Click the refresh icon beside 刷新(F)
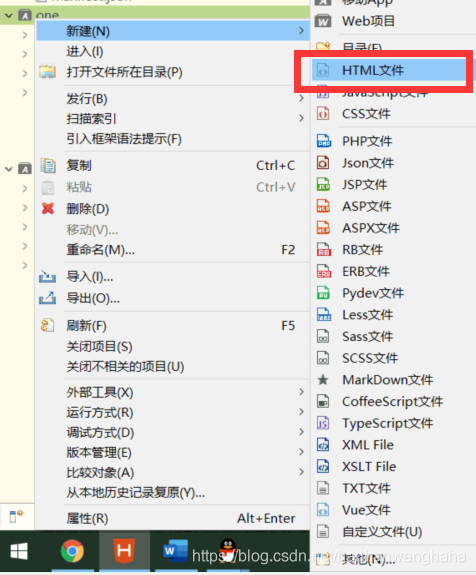This screenshot has width=476, height=575. pyautogui.click(x=48, y=325)
